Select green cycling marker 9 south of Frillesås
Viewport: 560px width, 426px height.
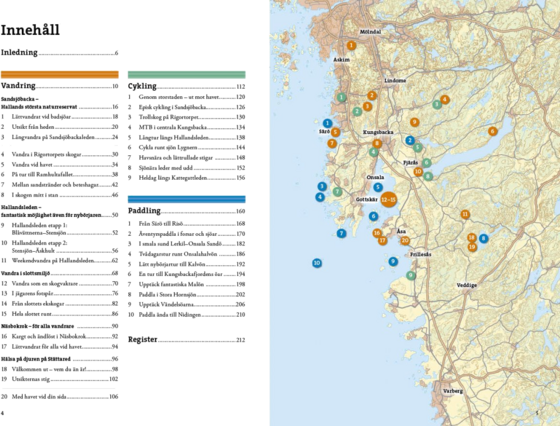point(411,275)
